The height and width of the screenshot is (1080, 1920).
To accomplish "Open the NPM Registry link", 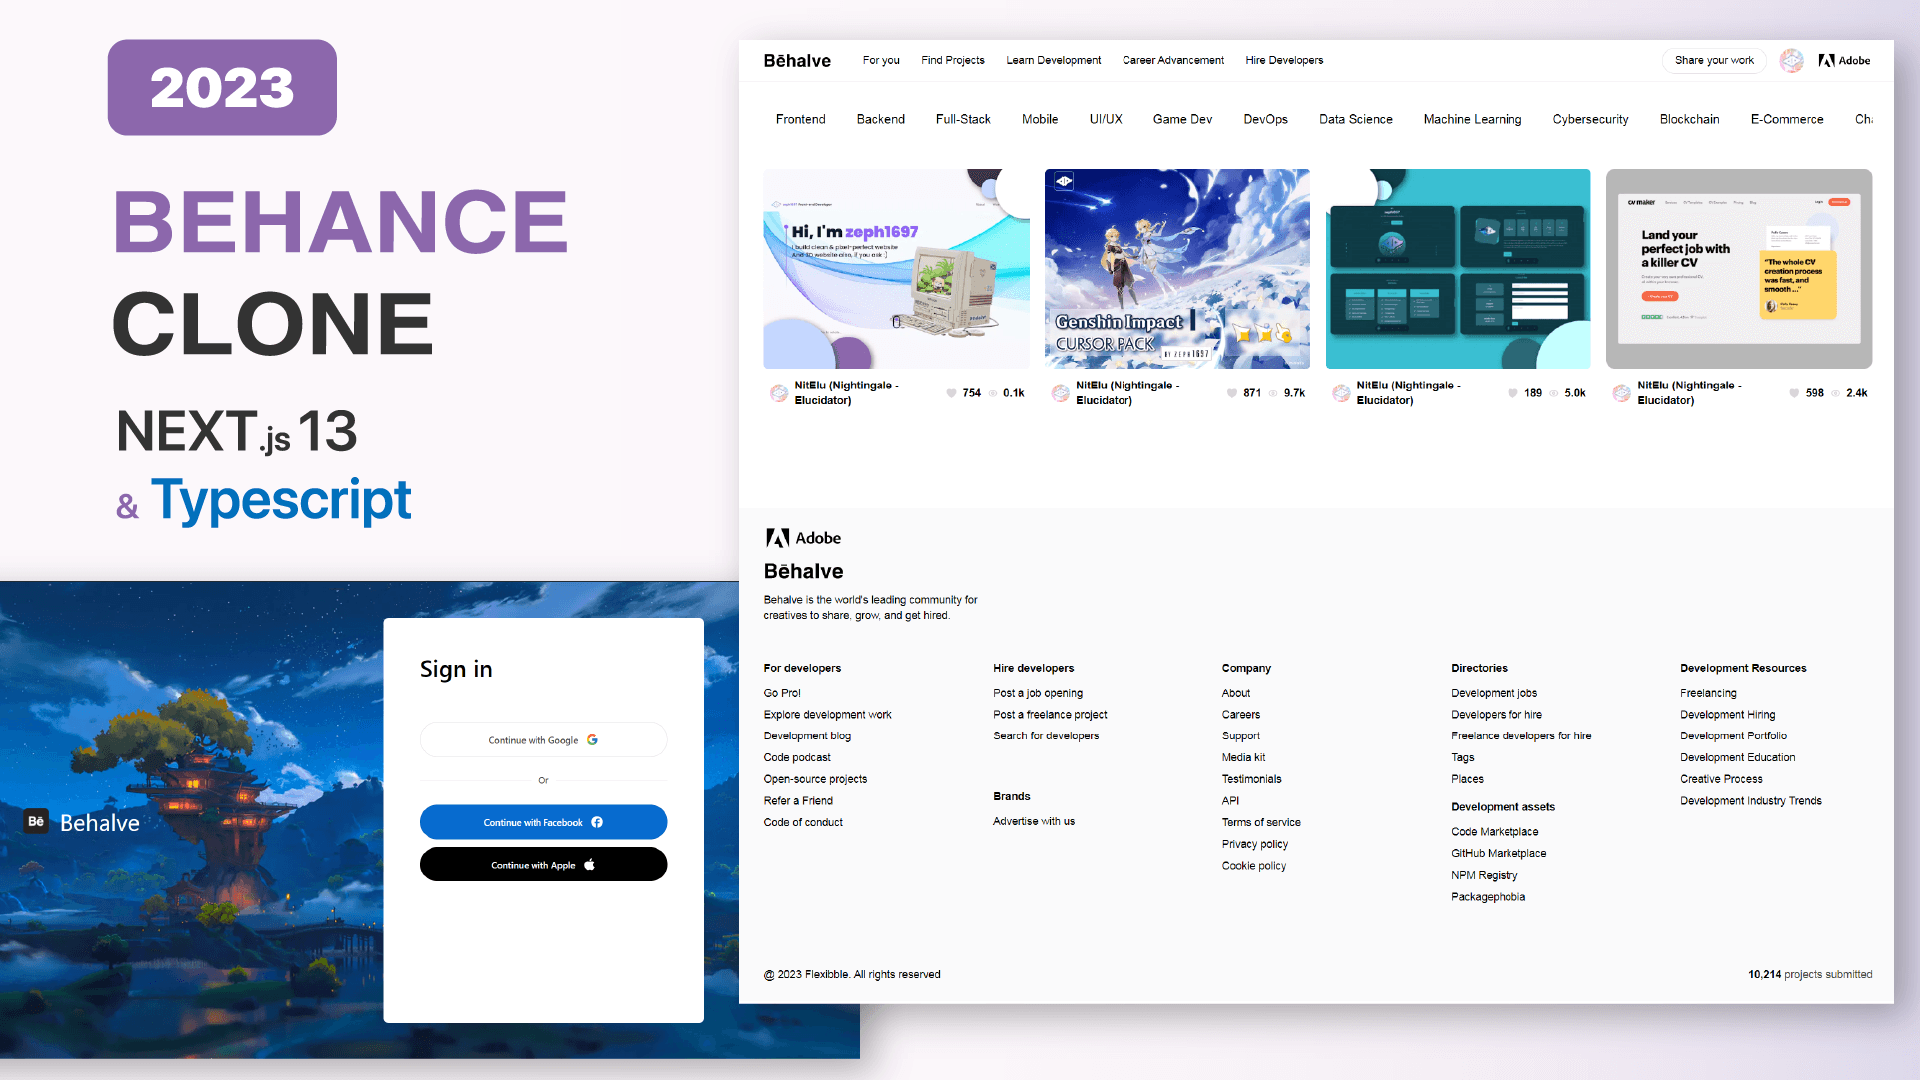I will point(1484,876).
